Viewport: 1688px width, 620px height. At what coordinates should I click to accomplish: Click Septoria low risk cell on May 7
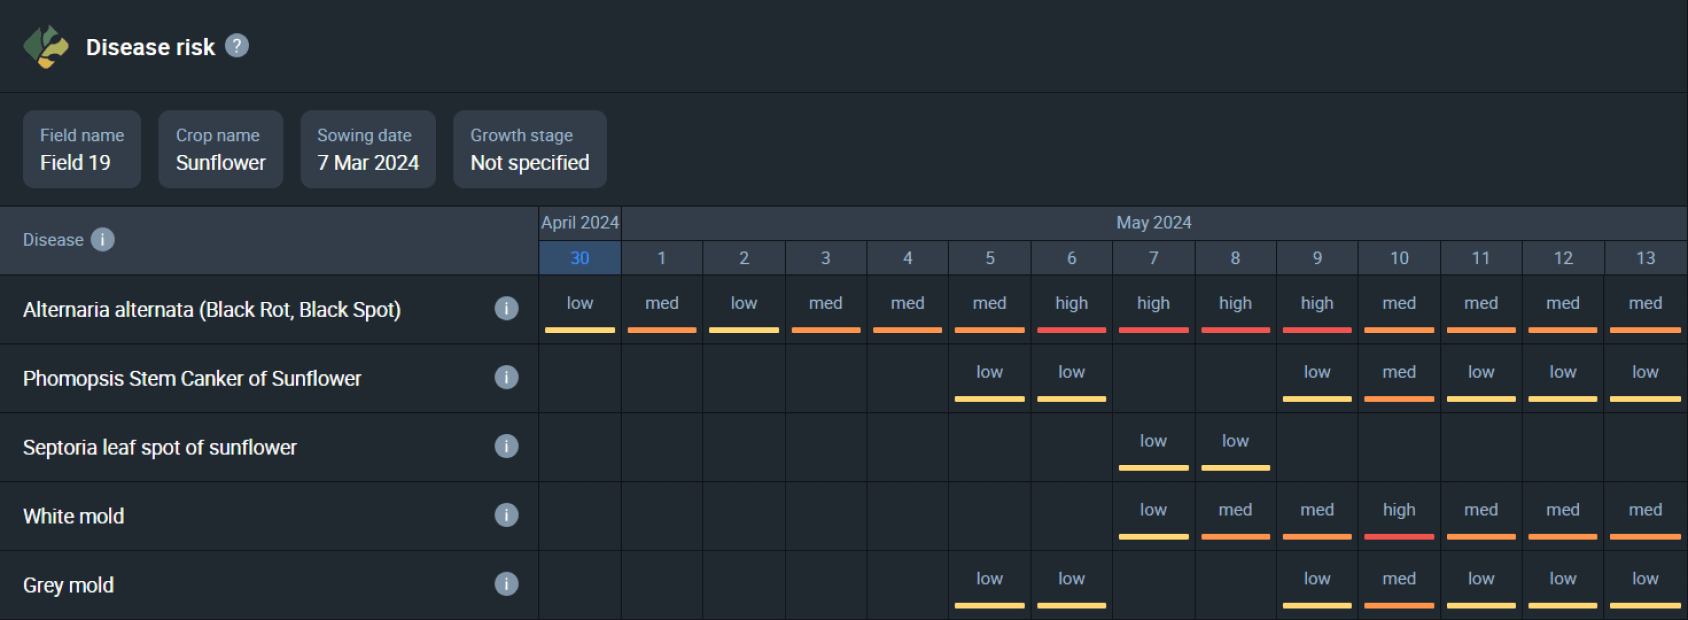point(1154,448)
